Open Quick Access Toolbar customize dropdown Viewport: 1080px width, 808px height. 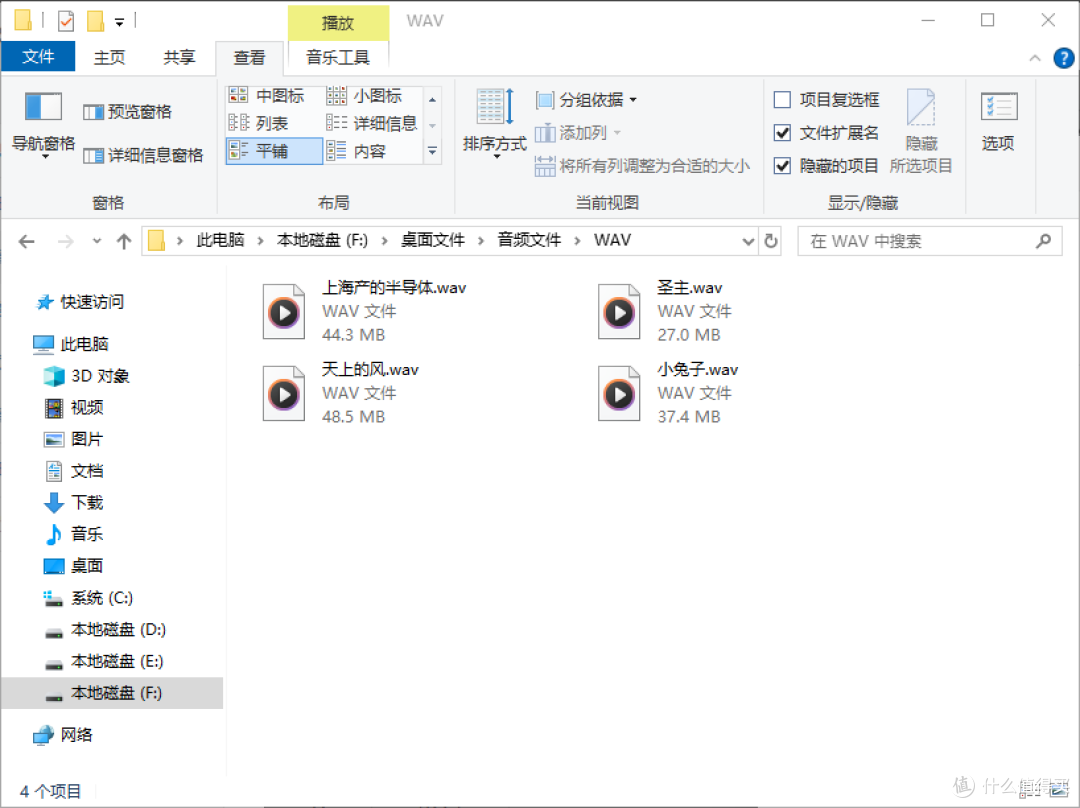(119, 22)
